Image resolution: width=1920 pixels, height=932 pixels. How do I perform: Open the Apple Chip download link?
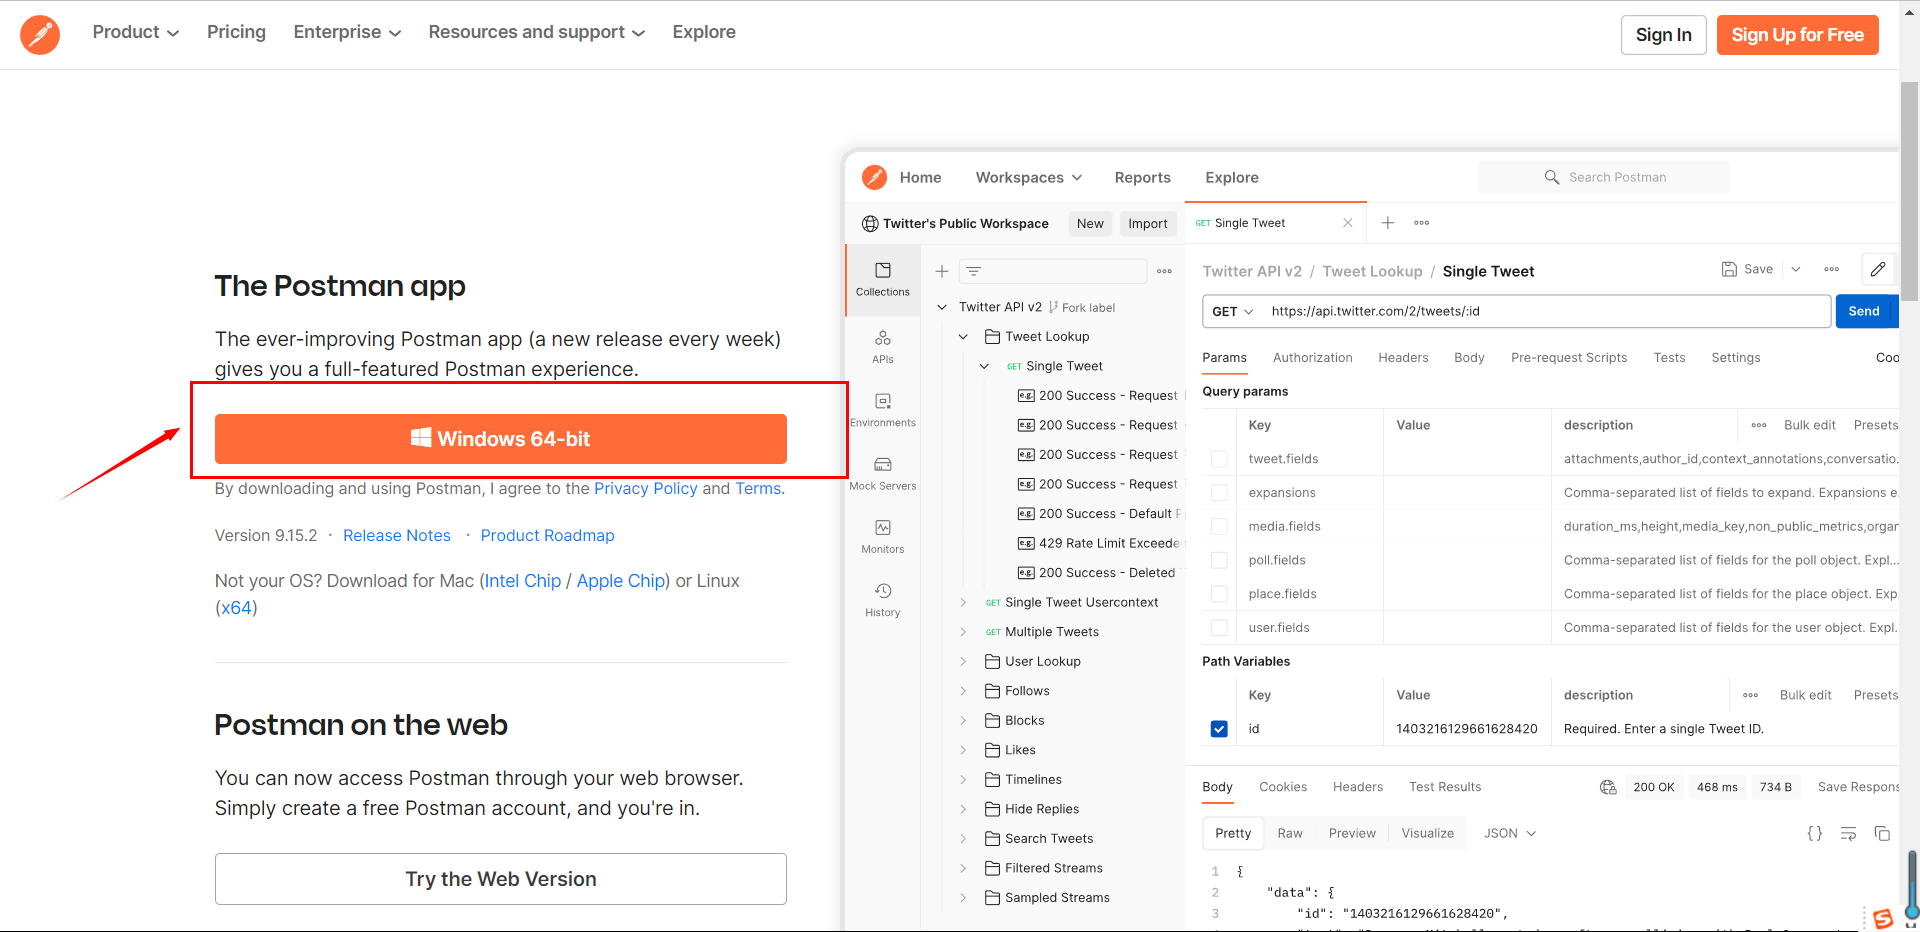(621, 581)
